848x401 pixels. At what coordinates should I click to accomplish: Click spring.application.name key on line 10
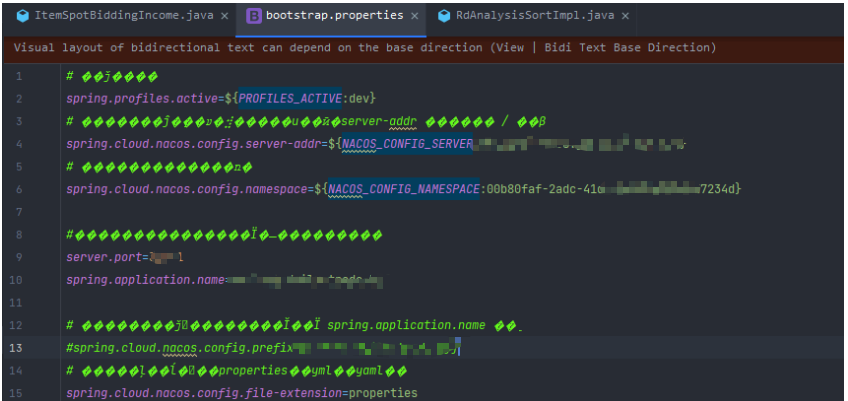point(145,280)
